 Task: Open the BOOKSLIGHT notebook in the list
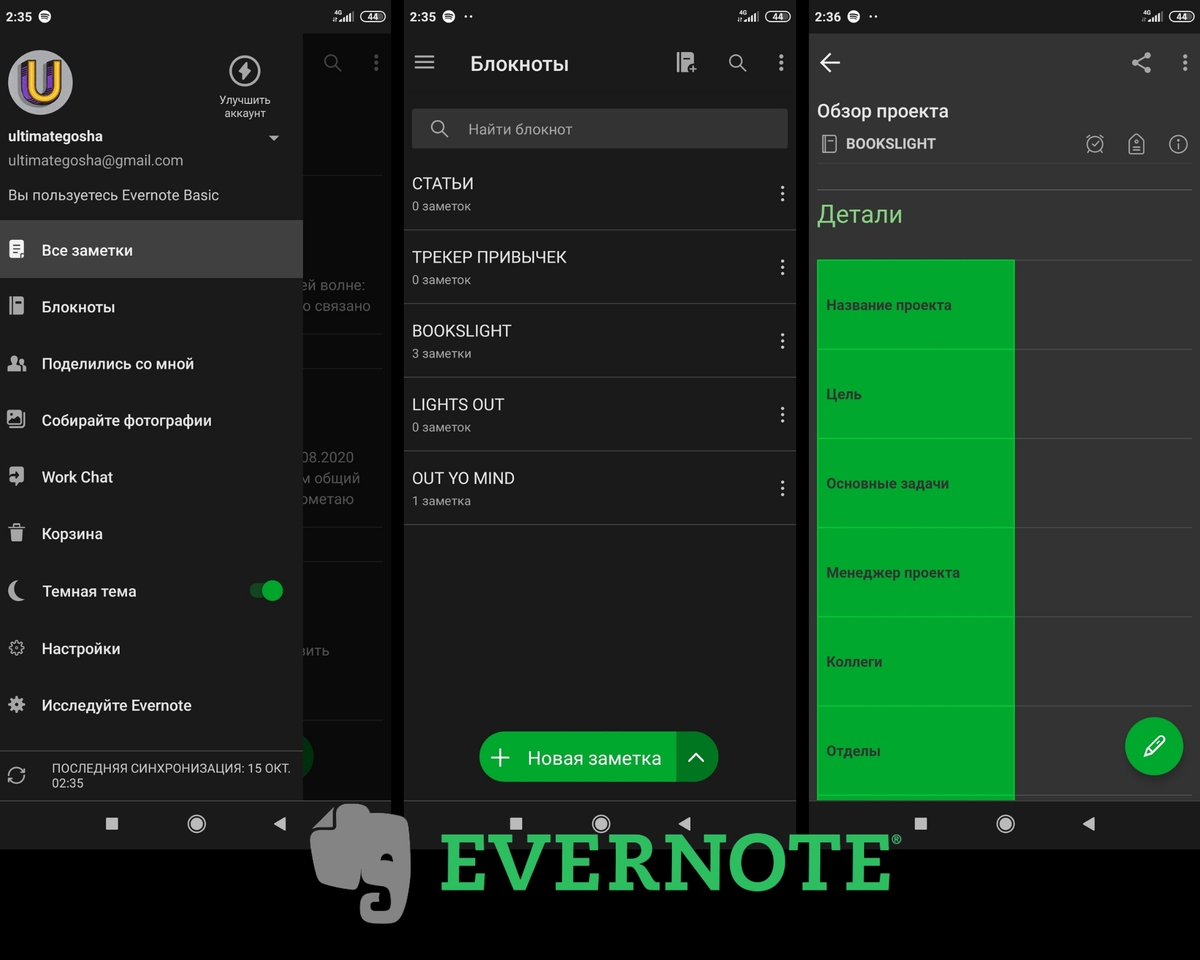(600, 341)
